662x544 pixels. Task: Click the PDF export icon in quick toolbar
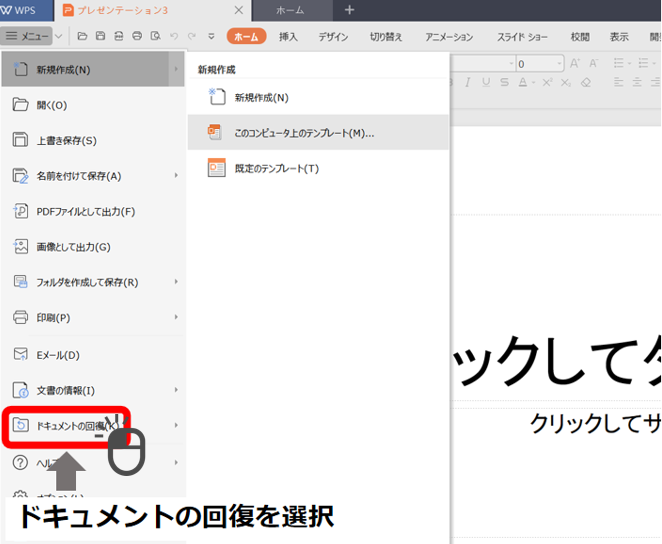pyautogui.click(x=119, y=36)
